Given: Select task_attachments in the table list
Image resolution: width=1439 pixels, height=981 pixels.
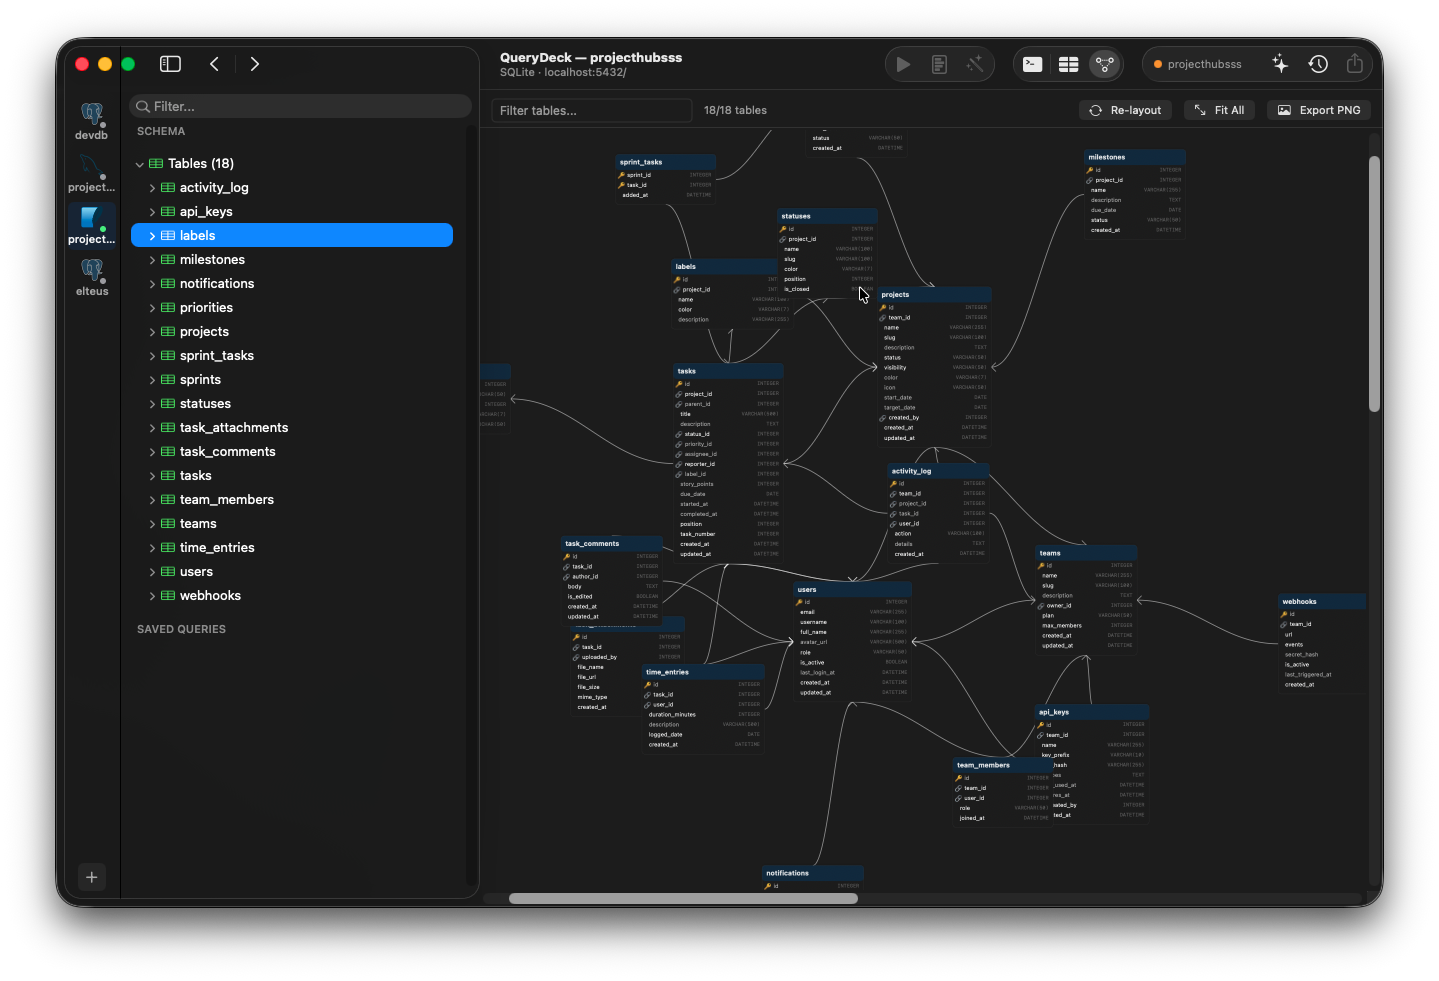Looking at the screenshot, I should pyautogui.click(x=292, y=428).
